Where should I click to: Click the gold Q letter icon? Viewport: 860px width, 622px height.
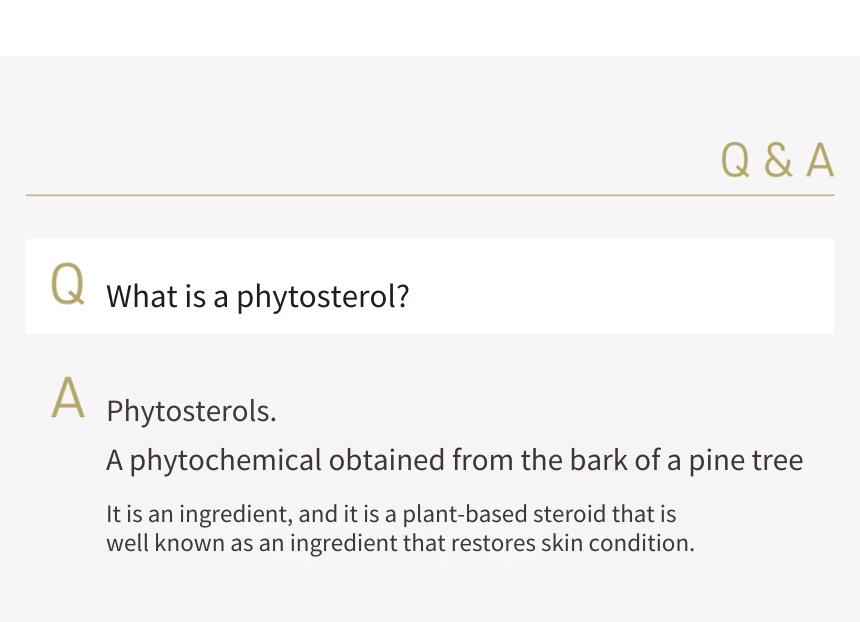(x=67, y=284)
